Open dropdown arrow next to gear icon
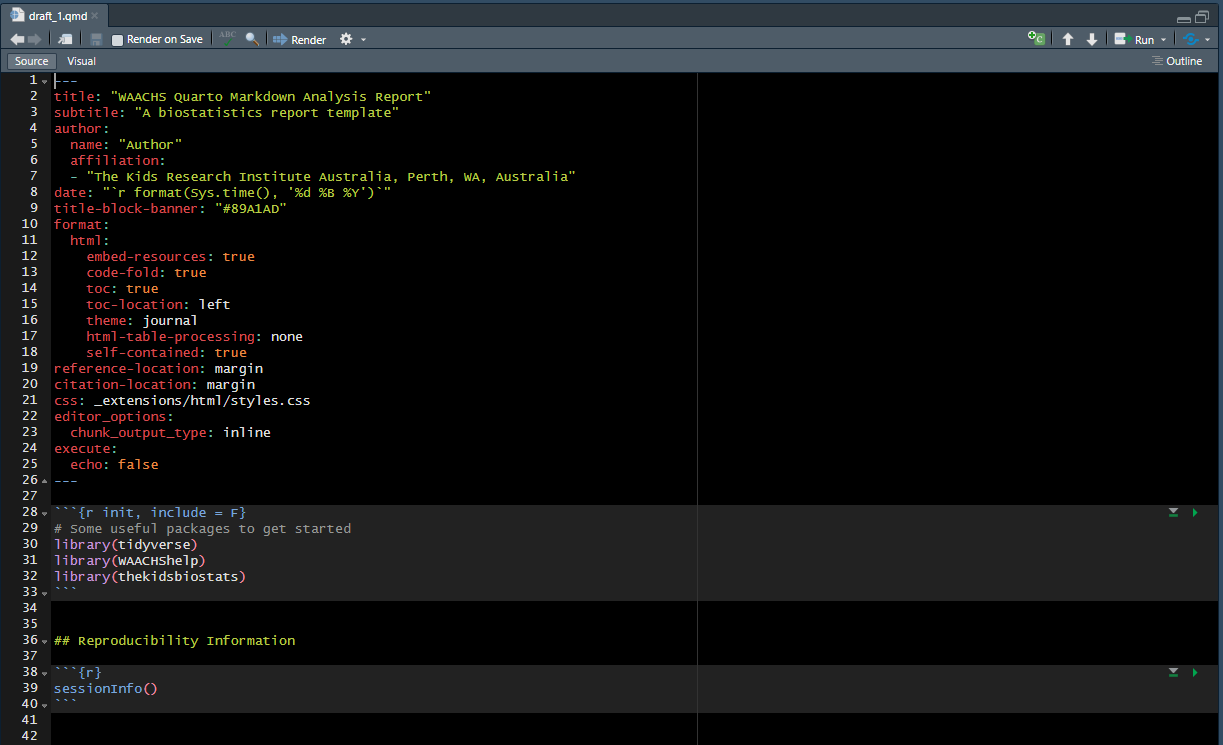This screenshot has height=745, width=1223. click(363, 40)
